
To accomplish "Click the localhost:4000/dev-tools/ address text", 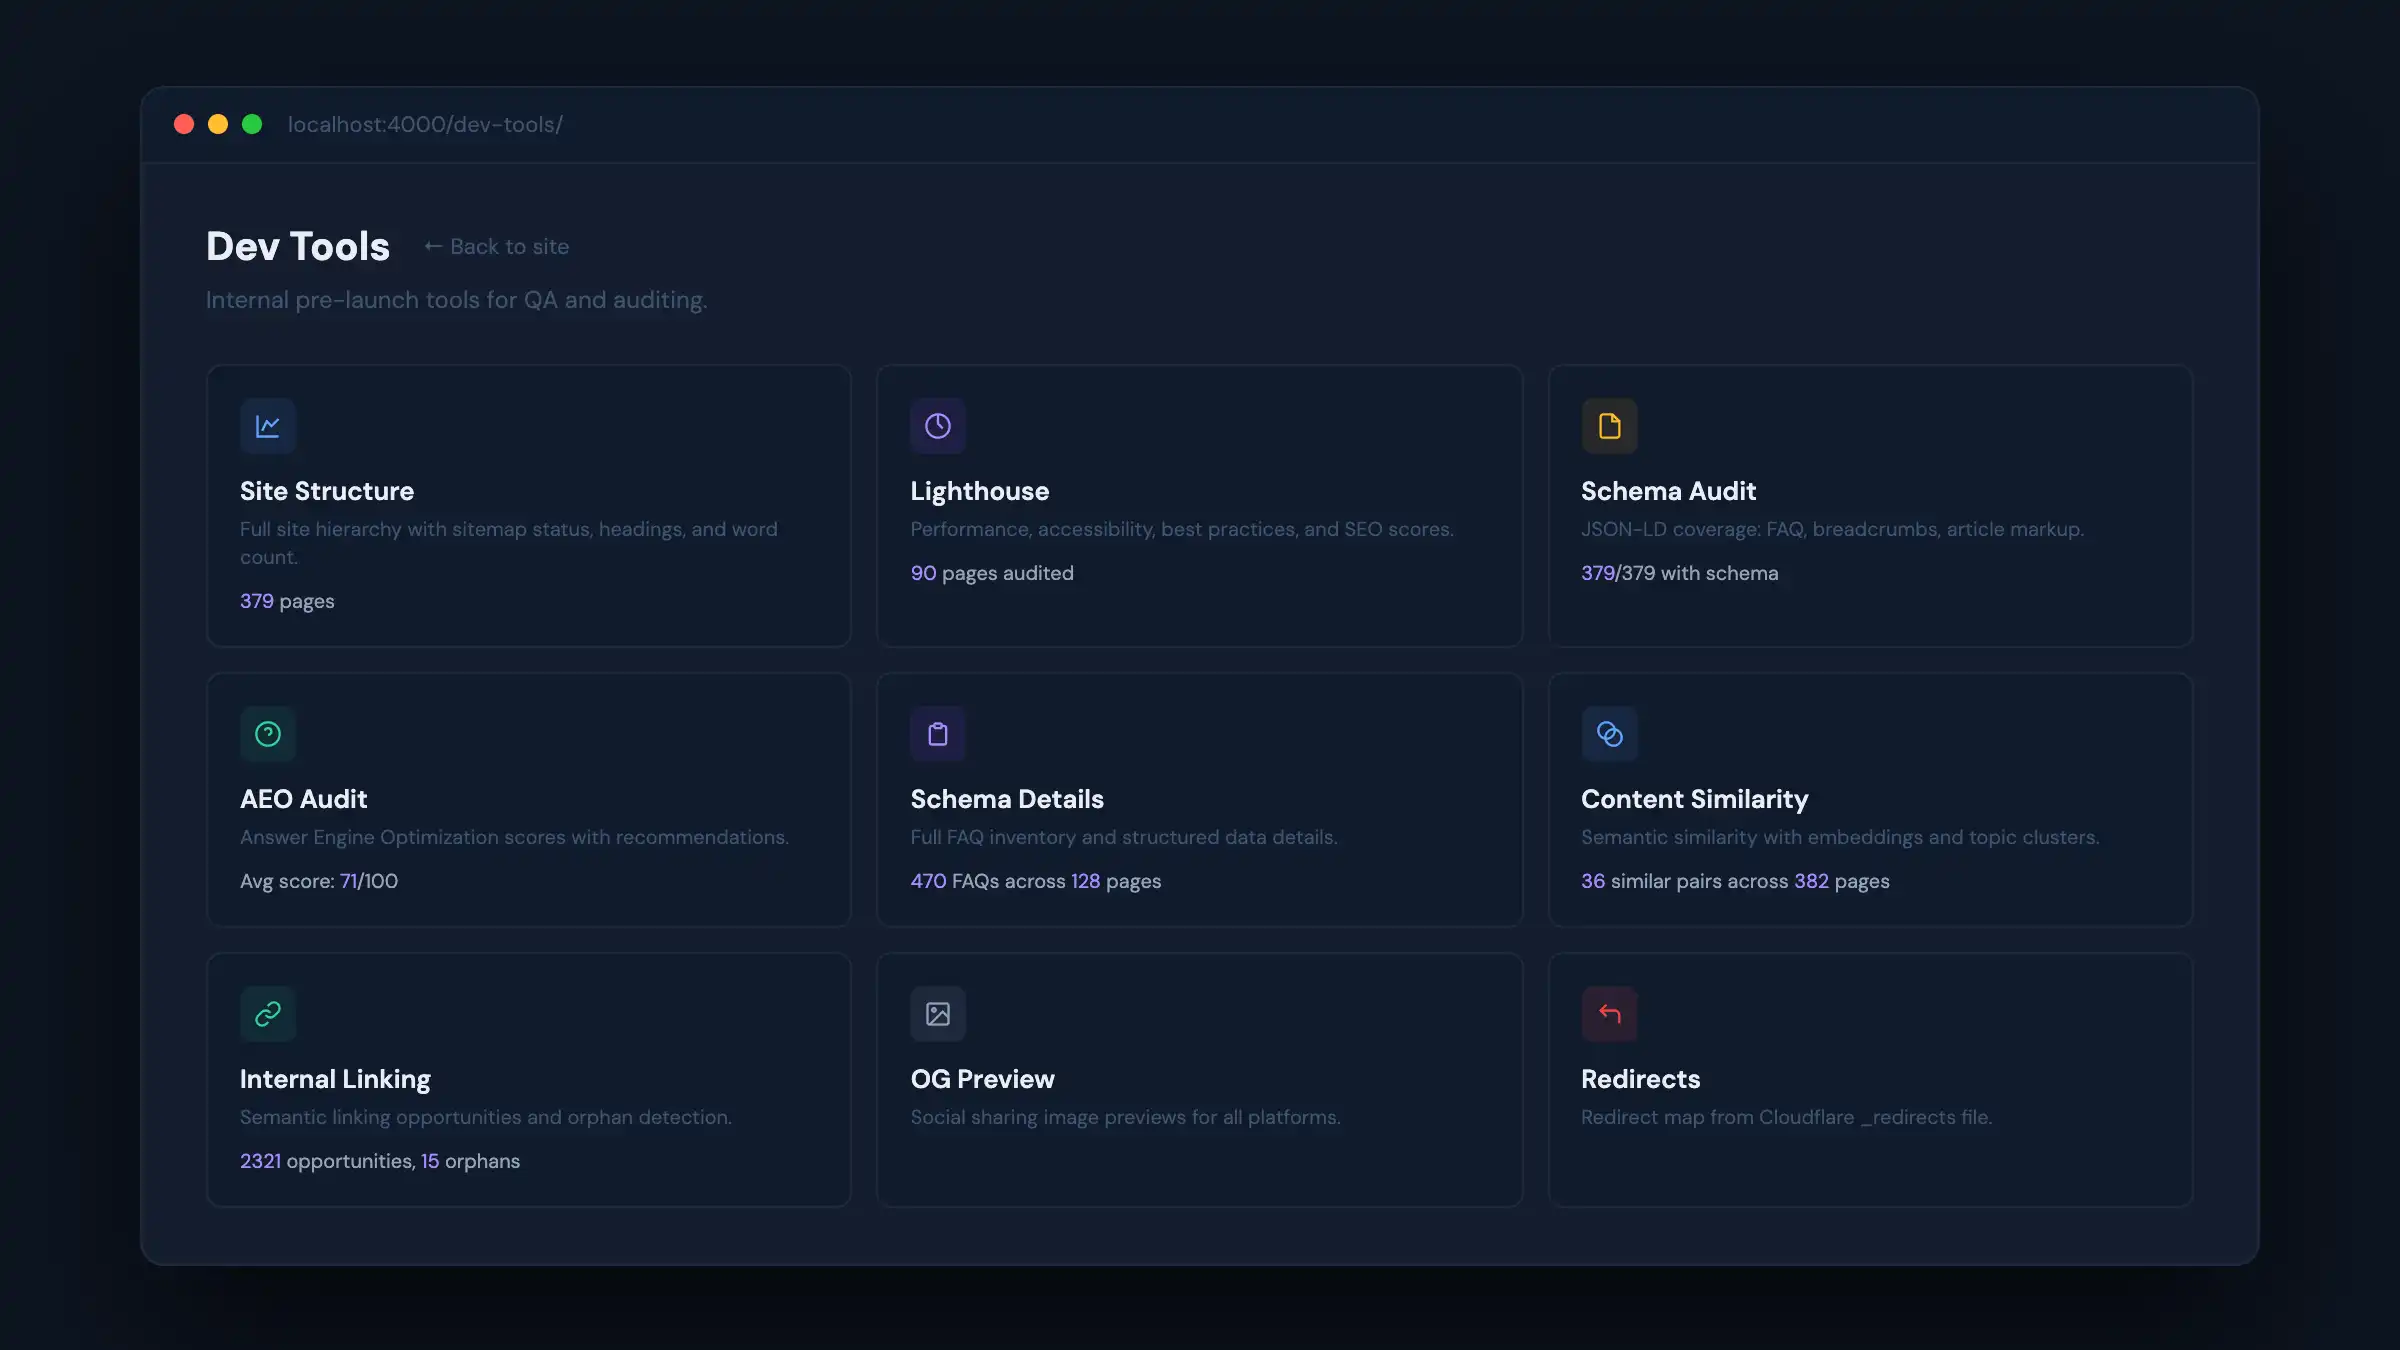I will 425,125.
